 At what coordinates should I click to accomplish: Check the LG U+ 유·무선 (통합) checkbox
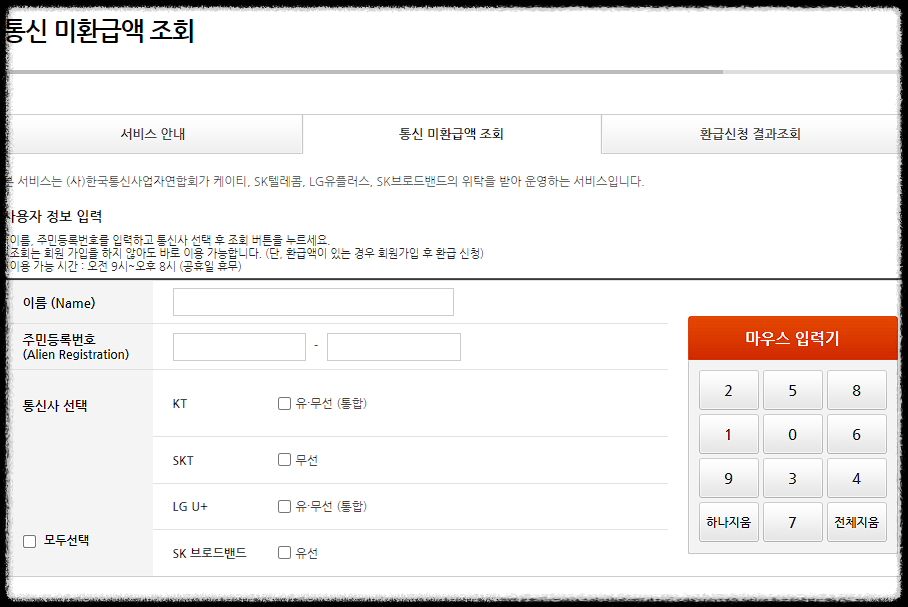click(x=284, y=507)
